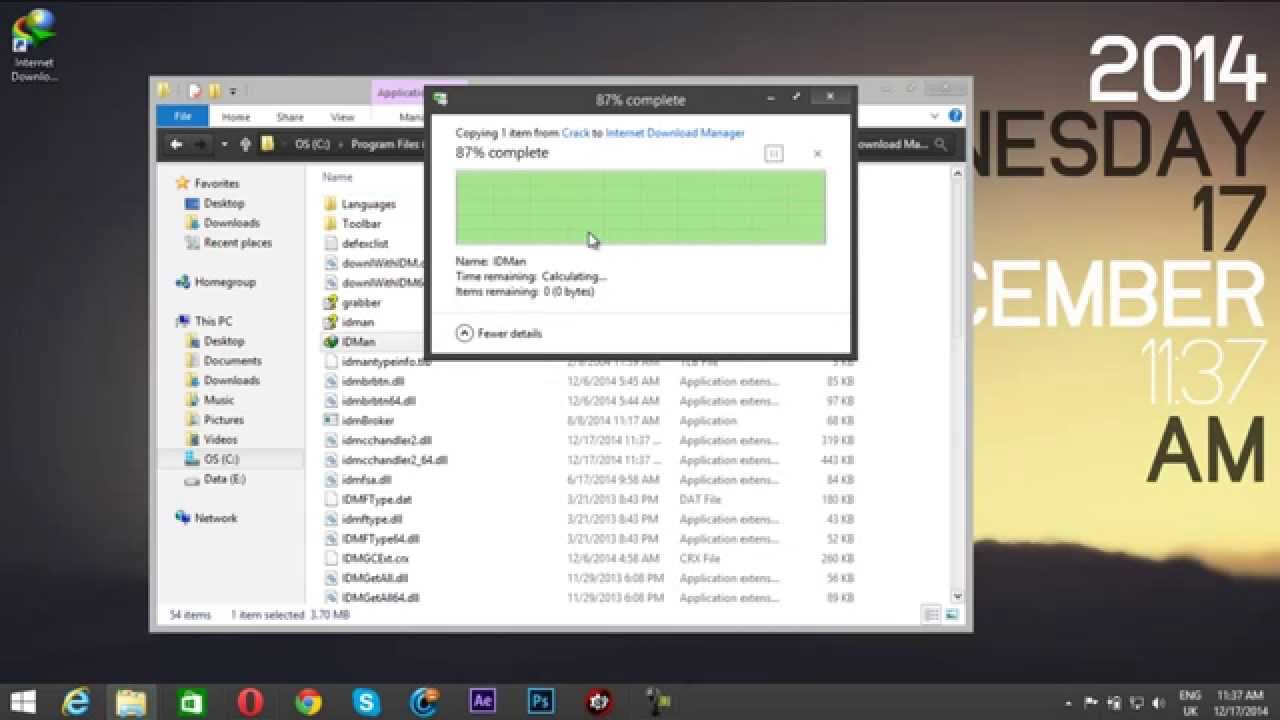Screen dimensions: 1280x720
Task: Open Photoshop from the taskbar
Action: coord(541,701)
